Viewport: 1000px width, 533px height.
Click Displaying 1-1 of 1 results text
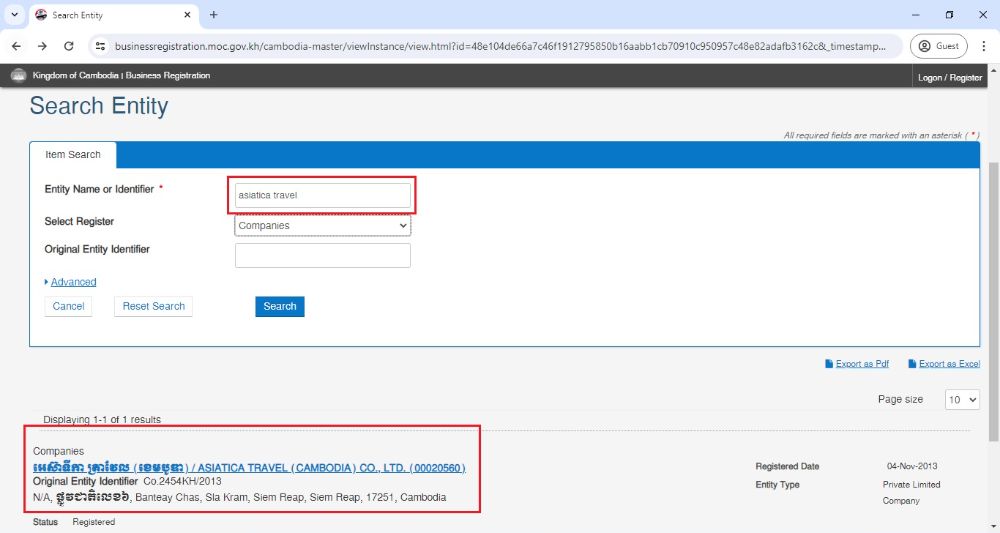tap(102, 420)
